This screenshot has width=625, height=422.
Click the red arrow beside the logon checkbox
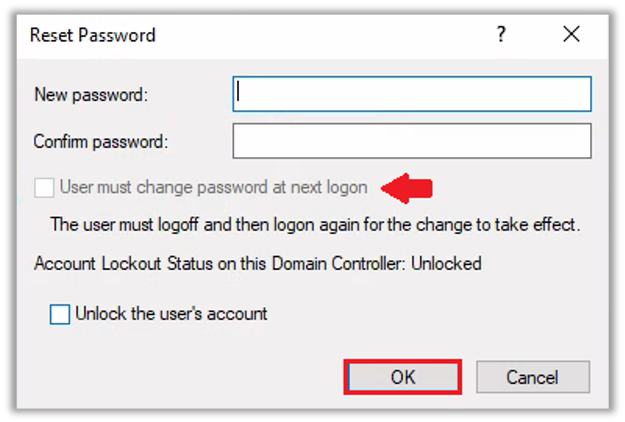click(409, 187)
